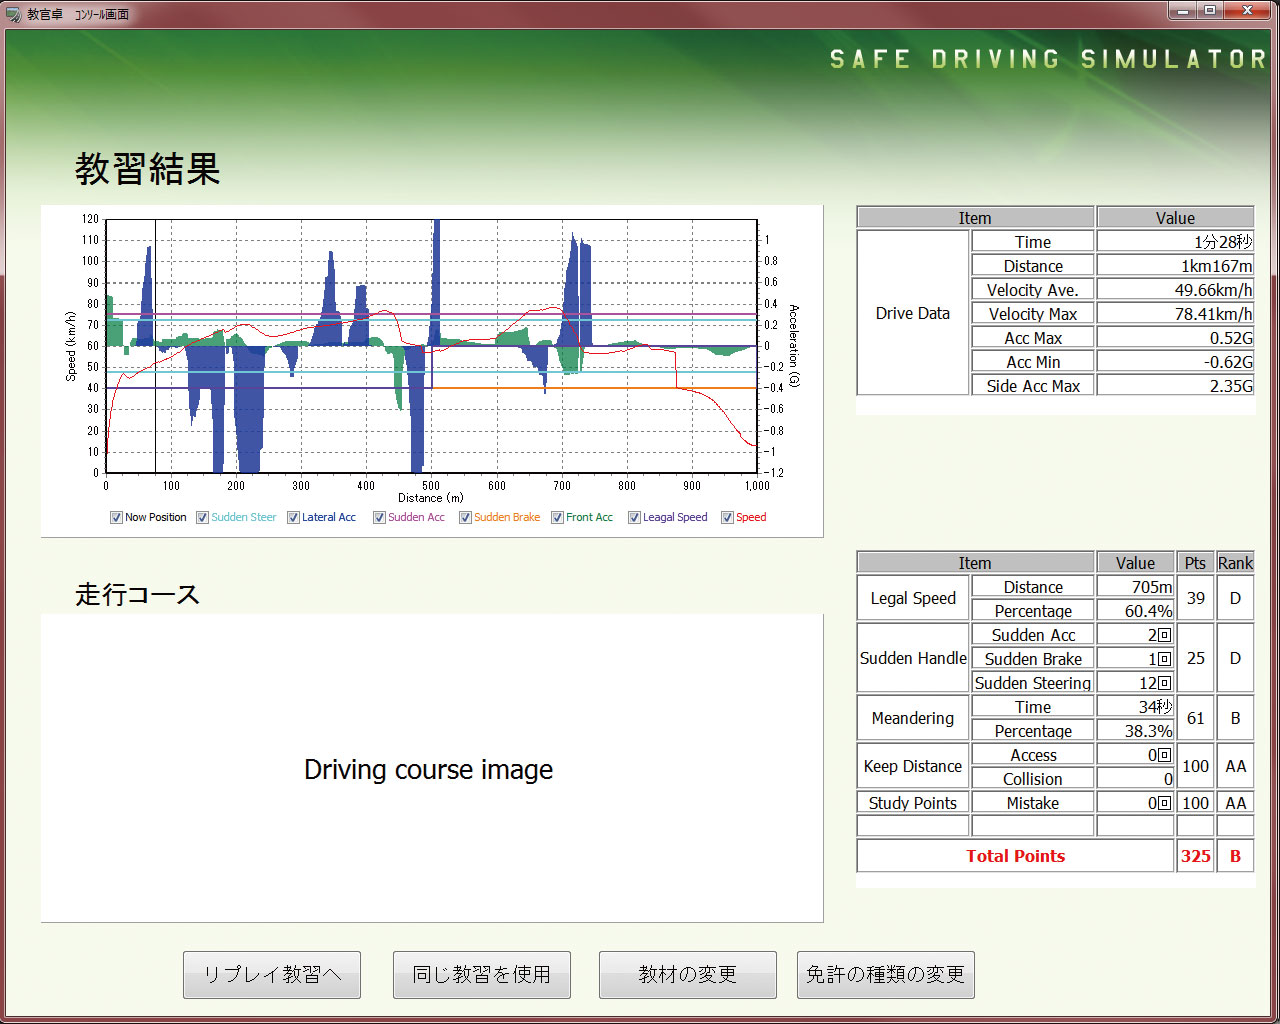Uncheck the Leagal Speed checkbox
The height and width of the screenshot is (1024, 1280).
(x=634, y=517)
